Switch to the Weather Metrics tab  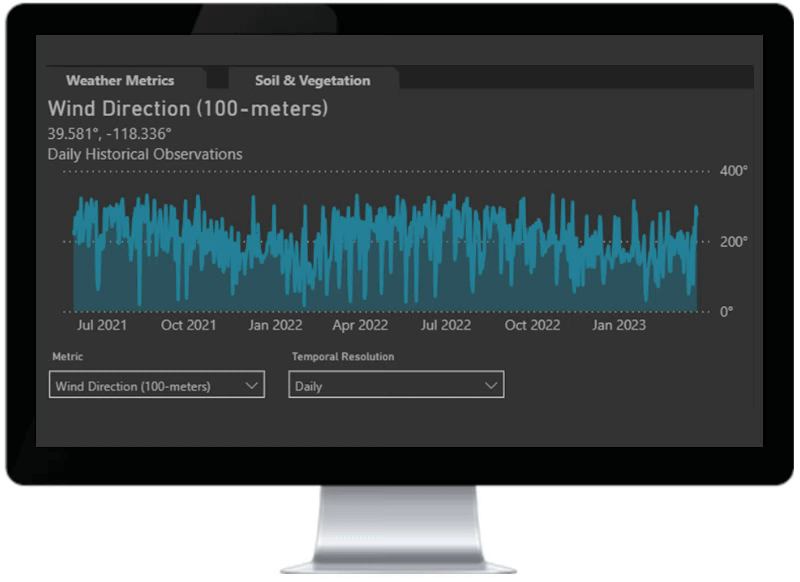pos(120,80)
